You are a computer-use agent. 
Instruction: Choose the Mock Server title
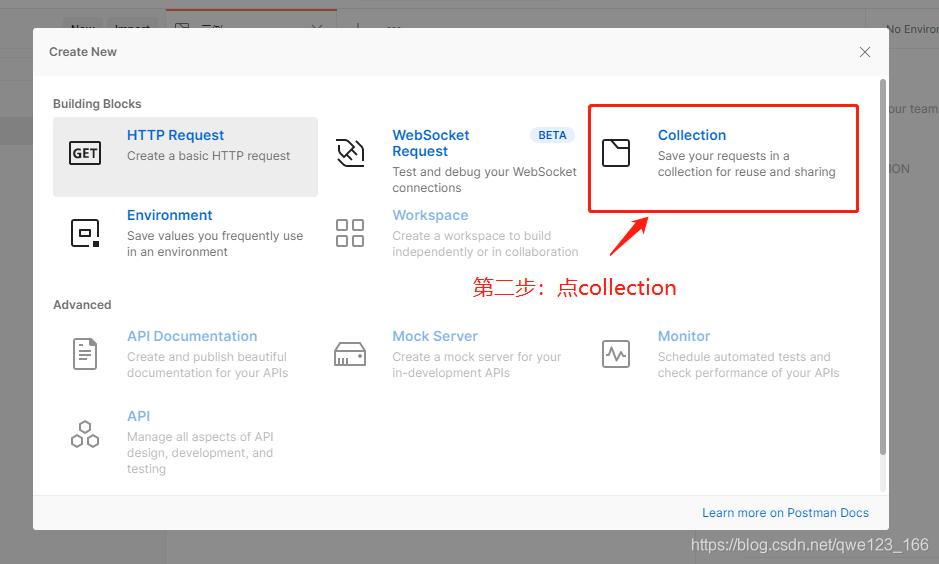435,336
